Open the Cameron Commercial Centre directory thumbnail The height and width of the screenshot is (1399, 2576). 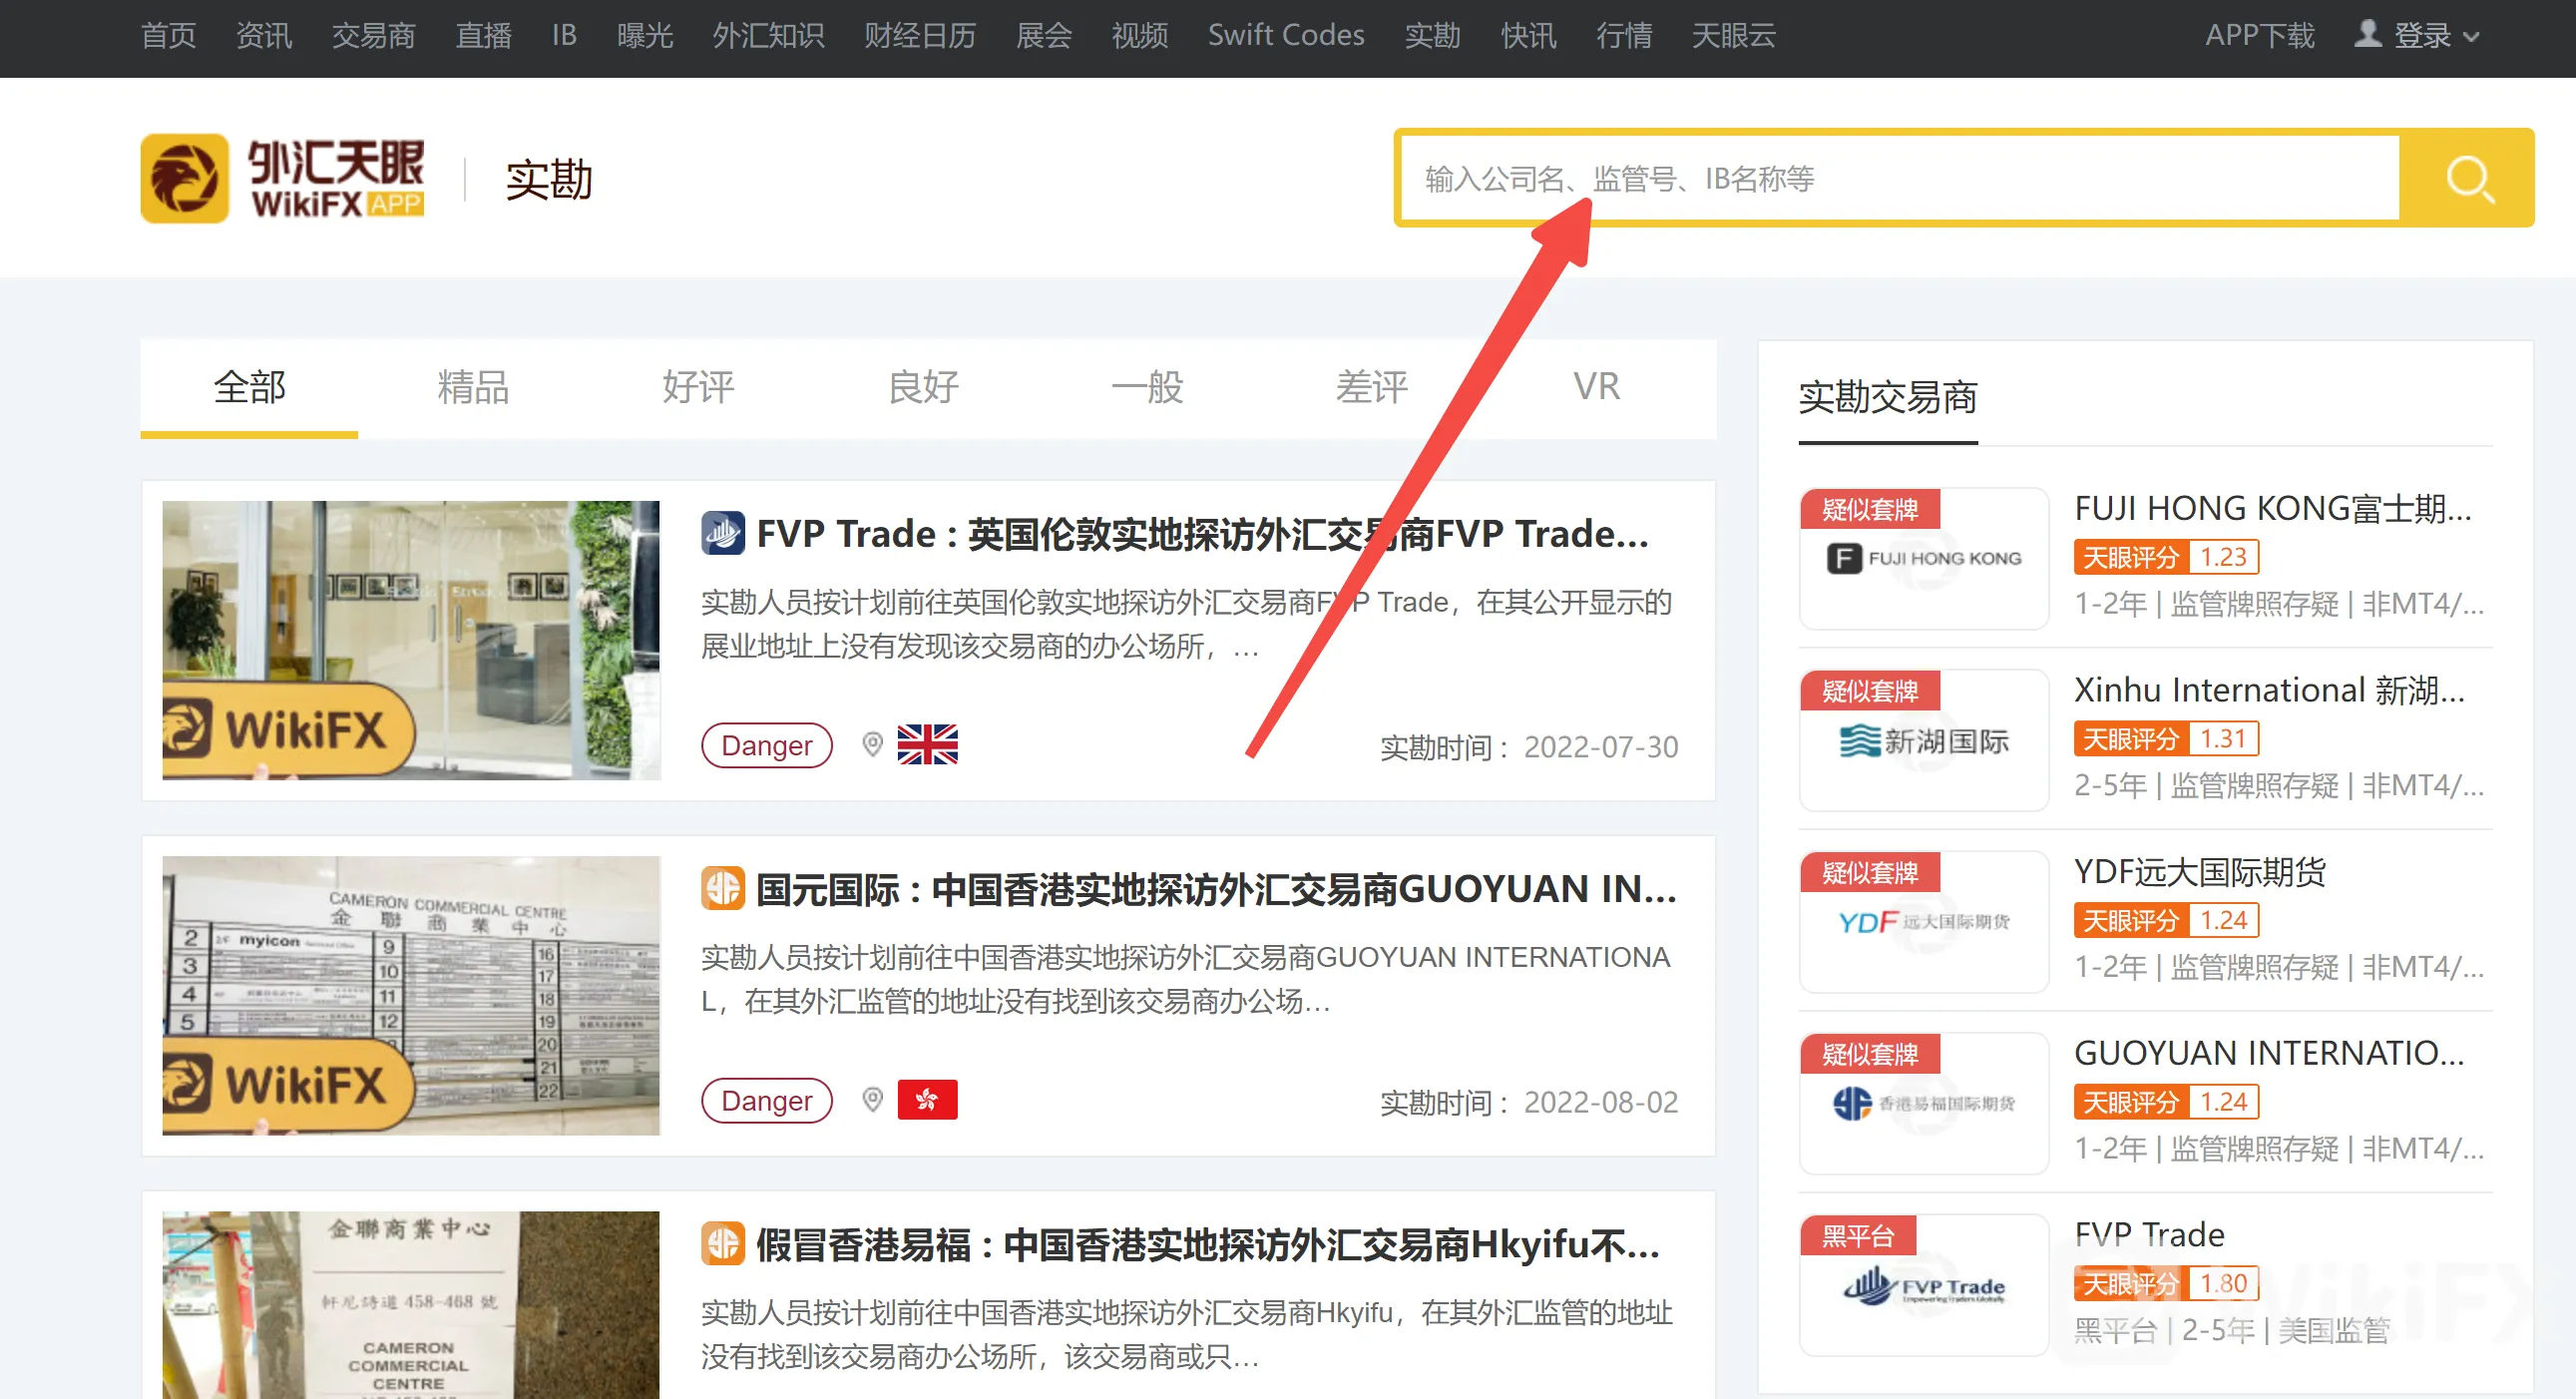tap(411, 995)
